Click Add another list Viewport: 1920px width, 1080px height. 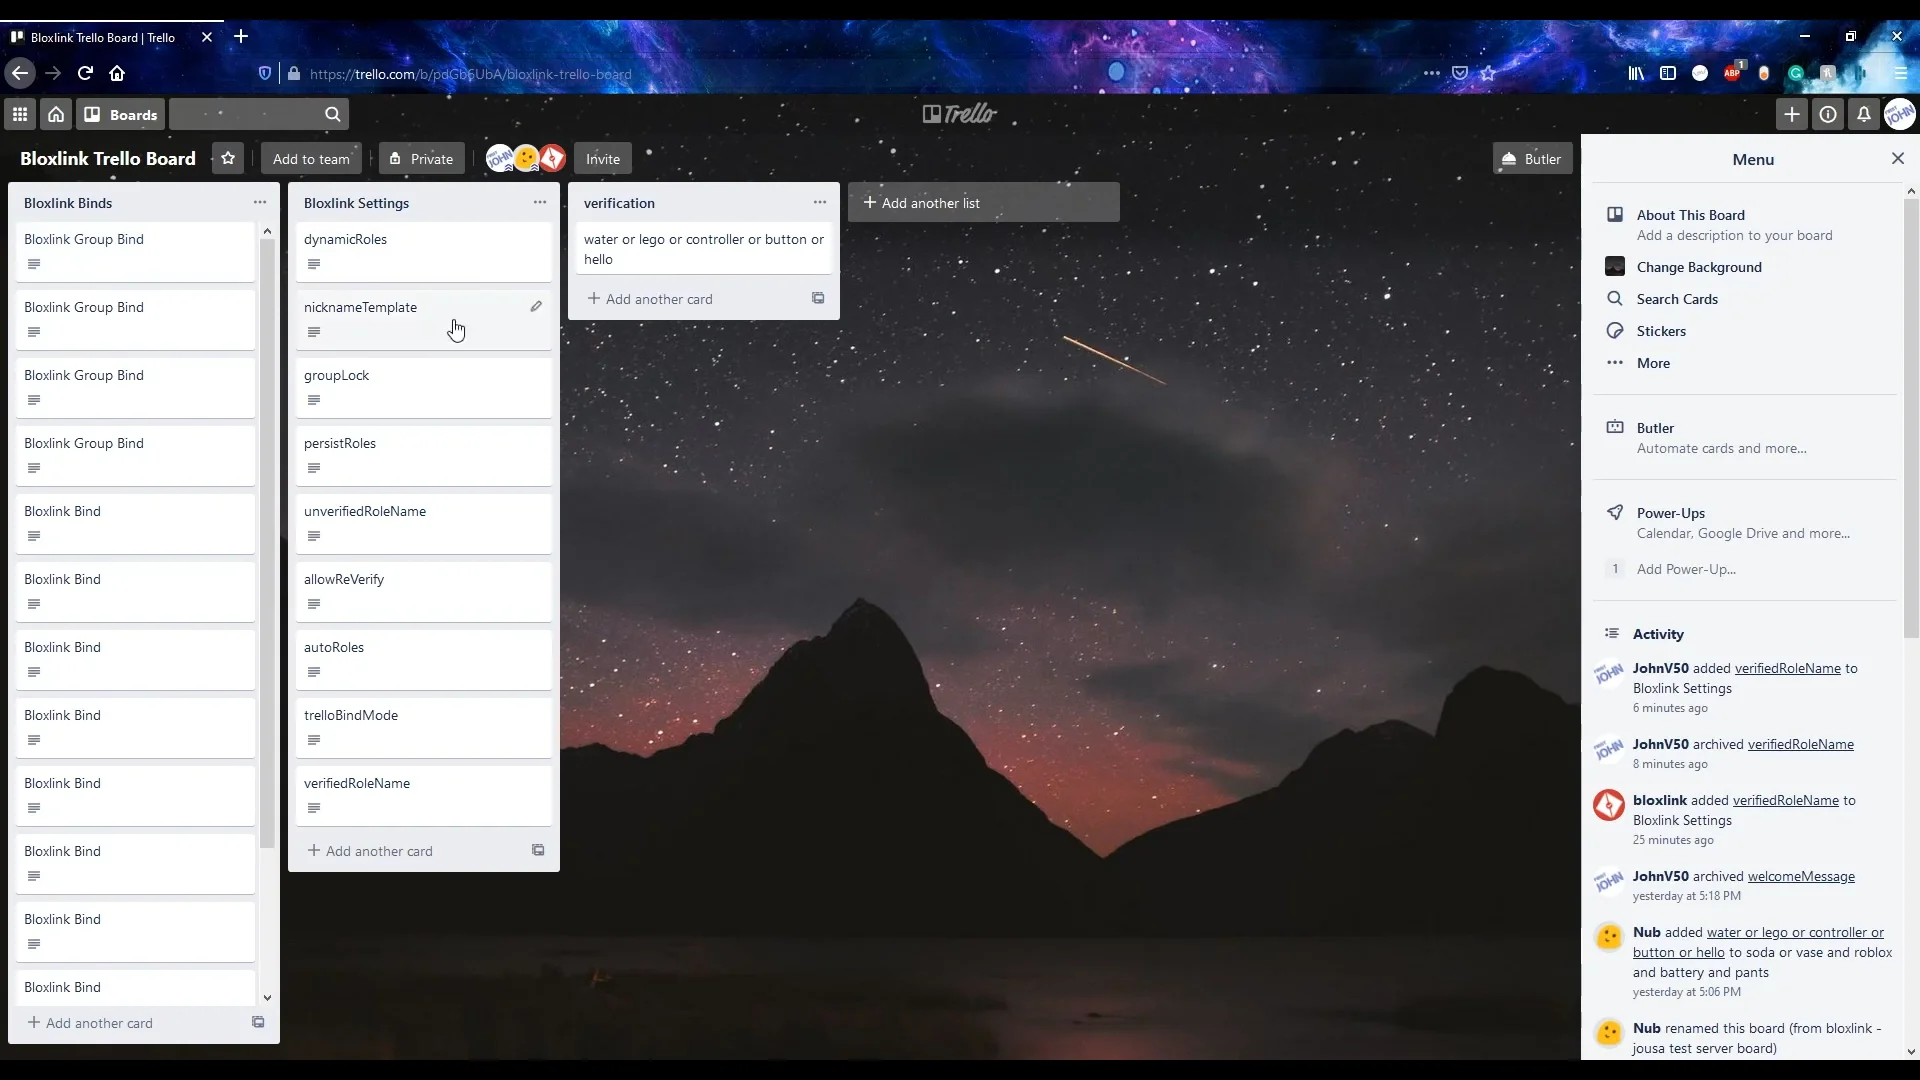pyautogui.click(x=984, y=203)
